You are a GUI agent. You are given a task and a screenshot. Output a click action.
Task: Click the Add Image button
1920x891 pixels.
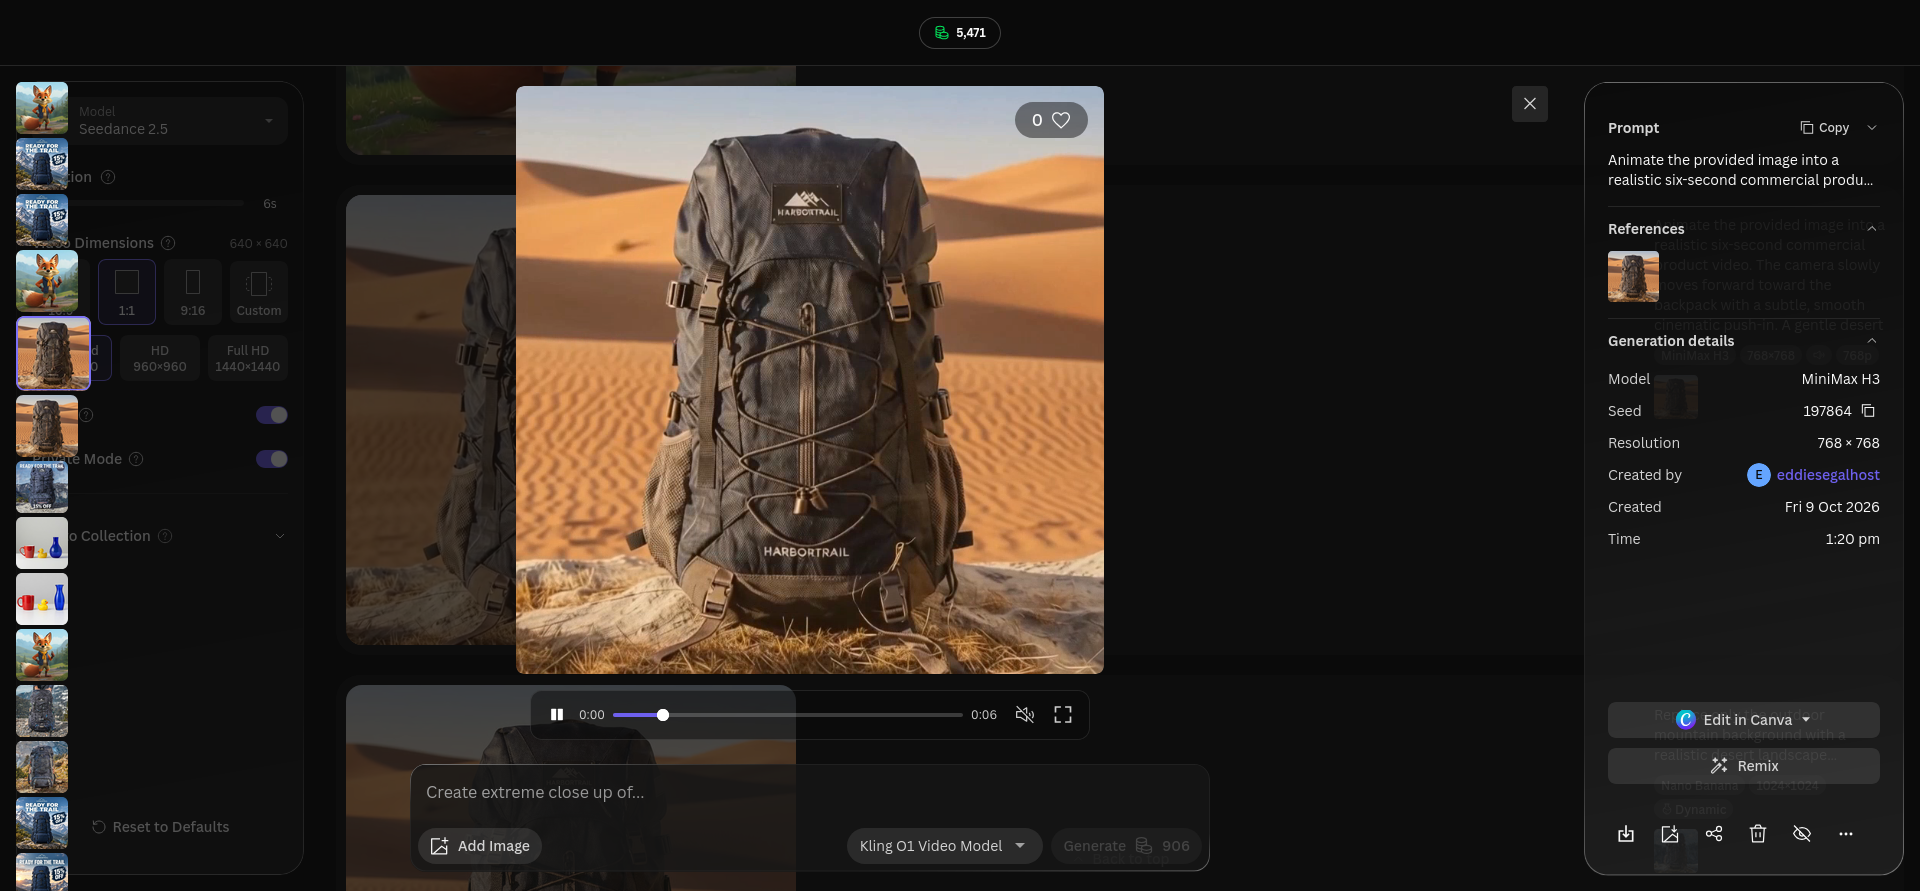pos(480,846)
